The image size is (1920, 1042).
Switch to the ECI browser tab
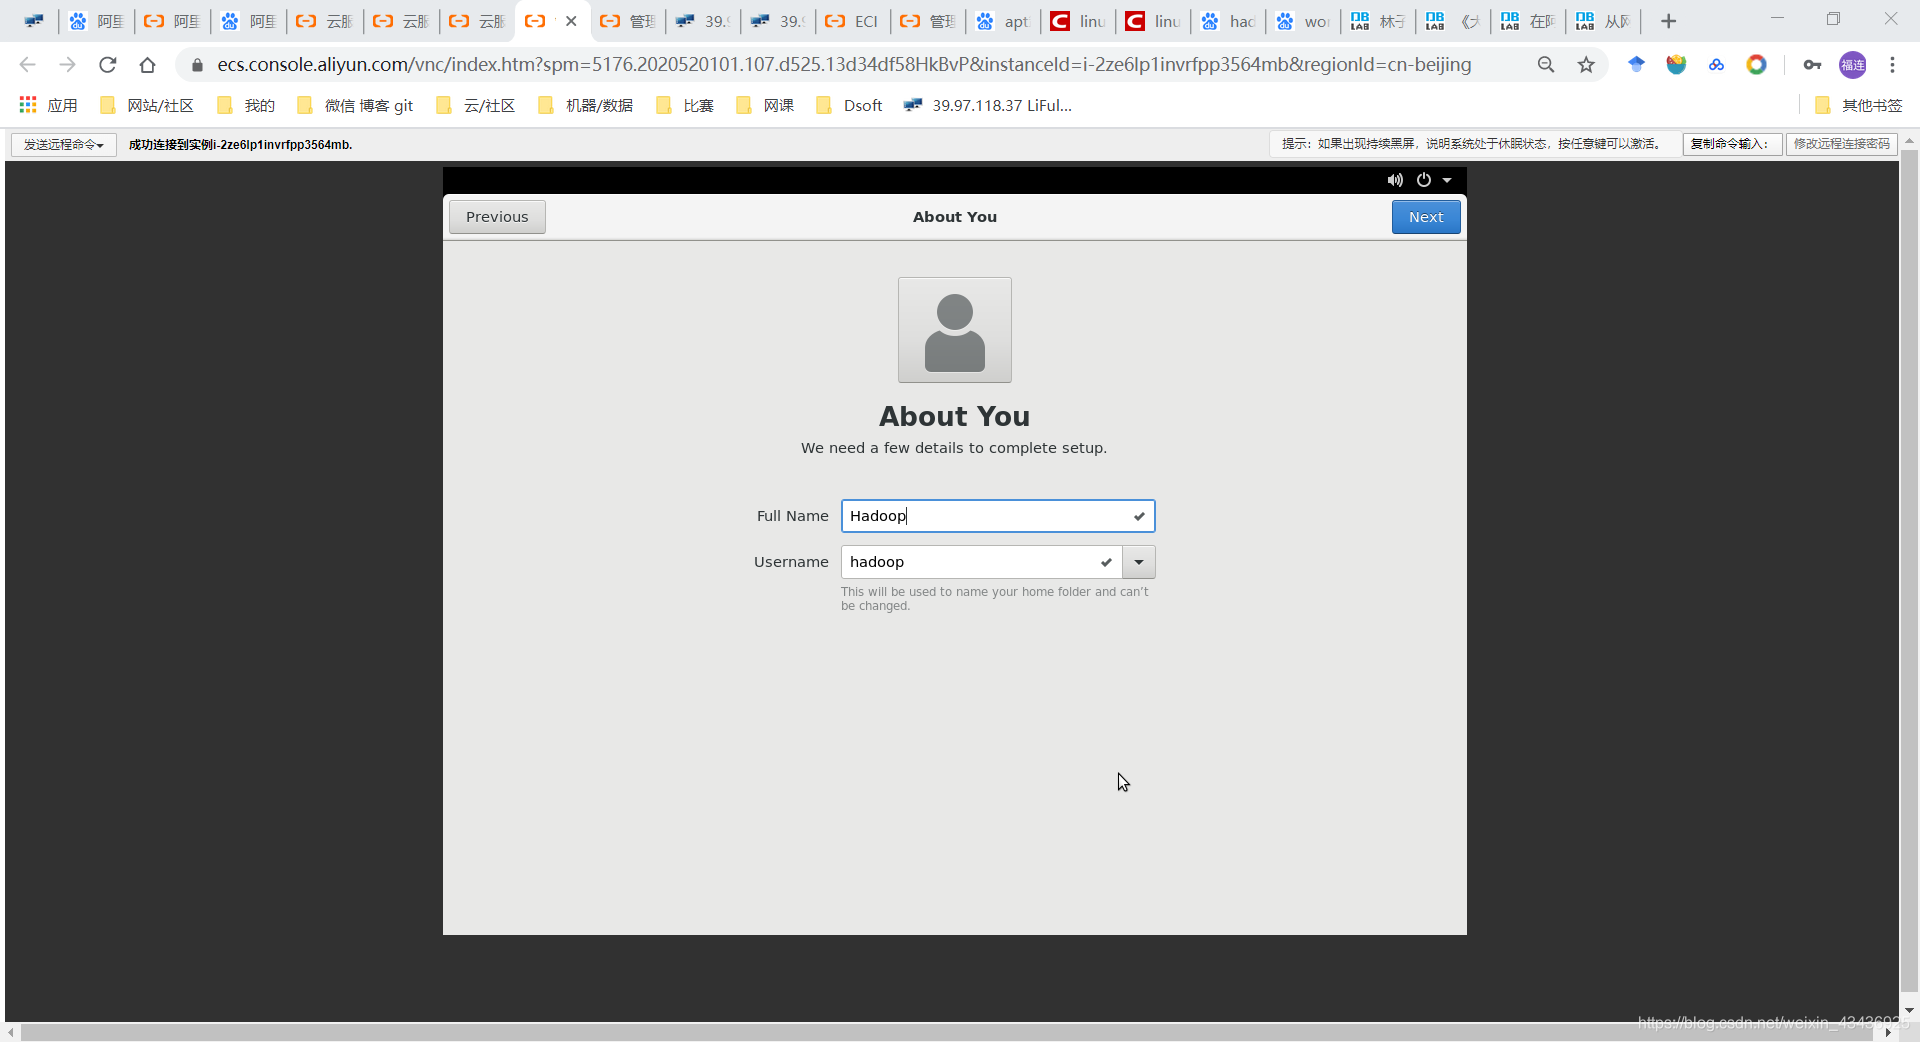pos(851,21)
